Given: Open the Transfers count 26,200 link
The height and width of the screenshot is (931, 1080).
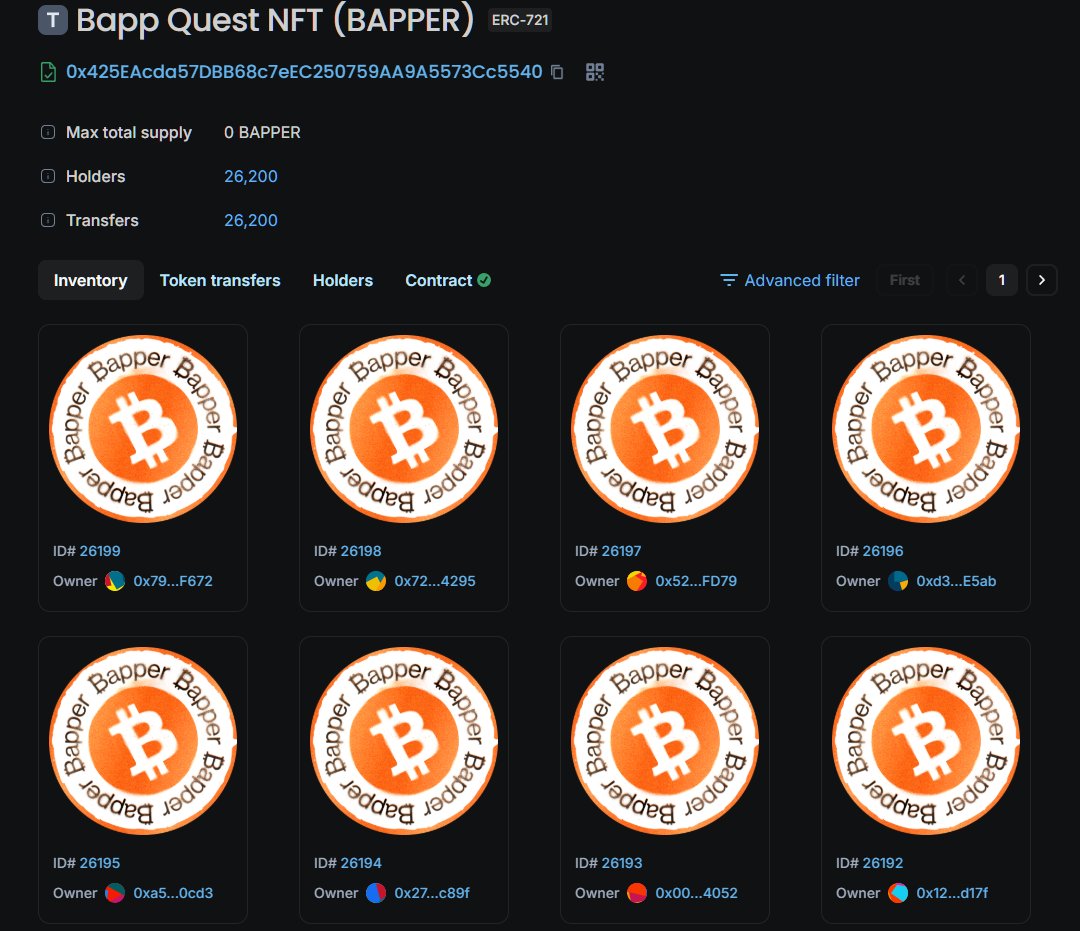Looking at the screenshot, I should [251, 220].
